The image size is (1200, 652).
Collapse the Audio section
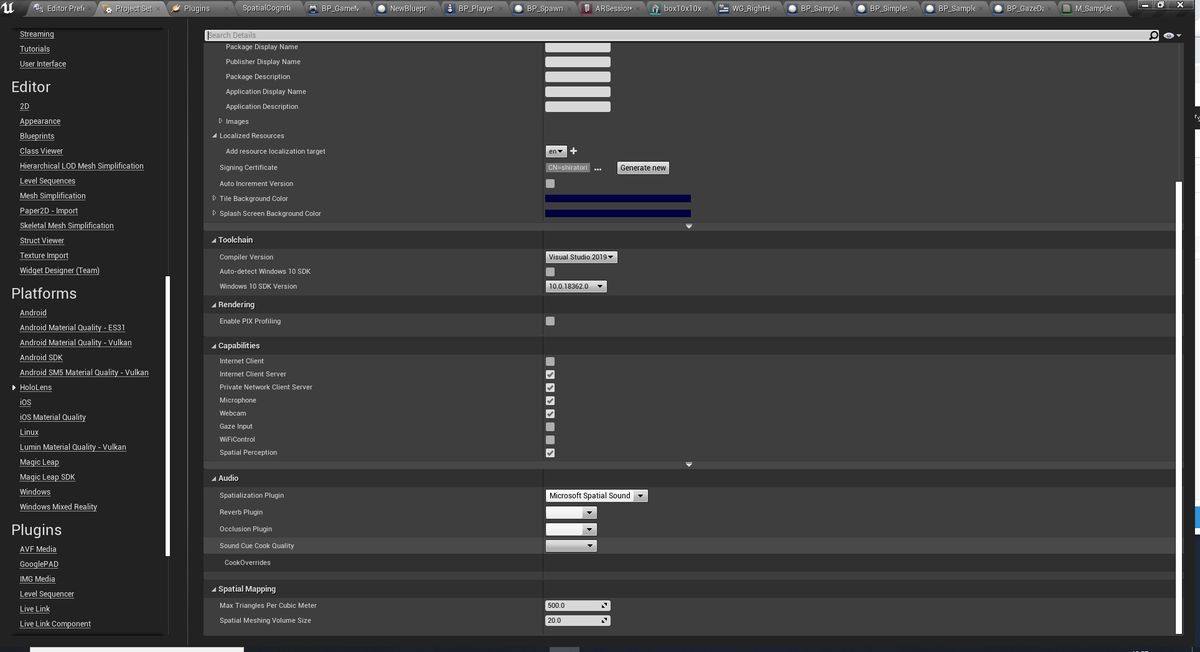pyautogui.click(x=214, y=478)
